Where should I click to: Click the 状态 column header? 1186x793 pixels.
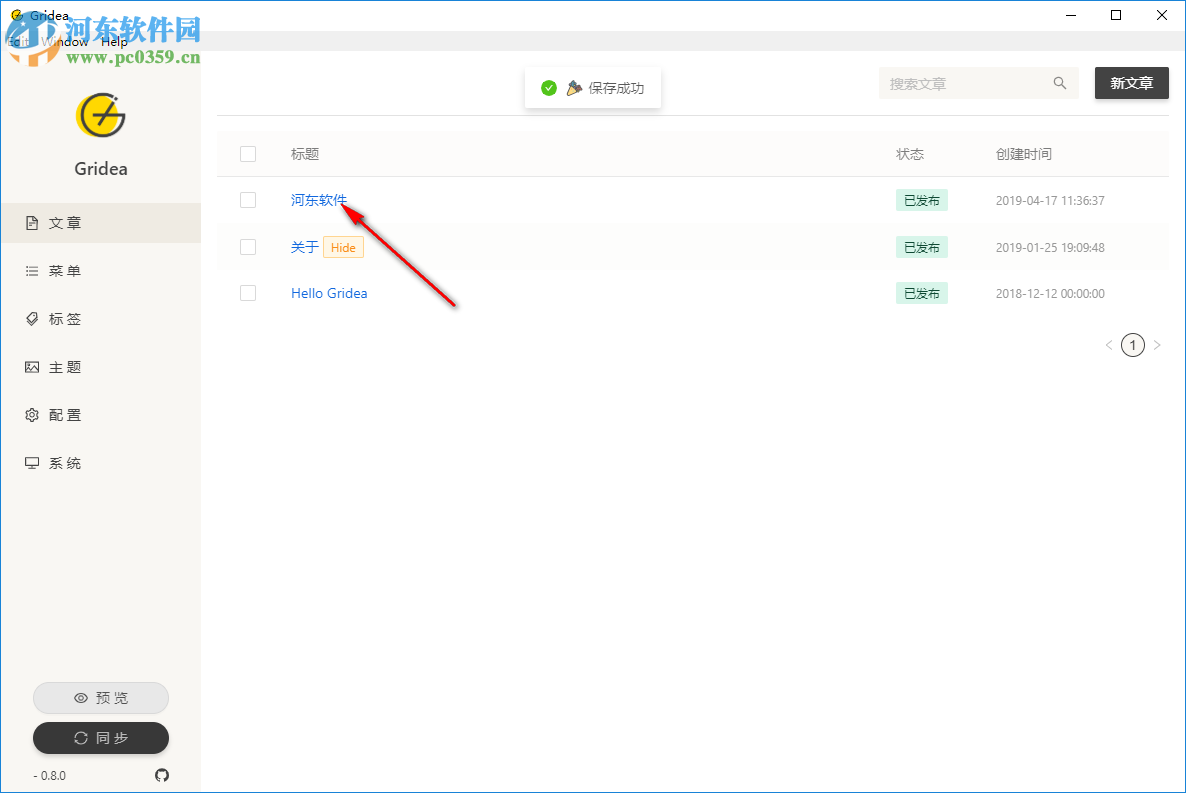coord(910,154)
